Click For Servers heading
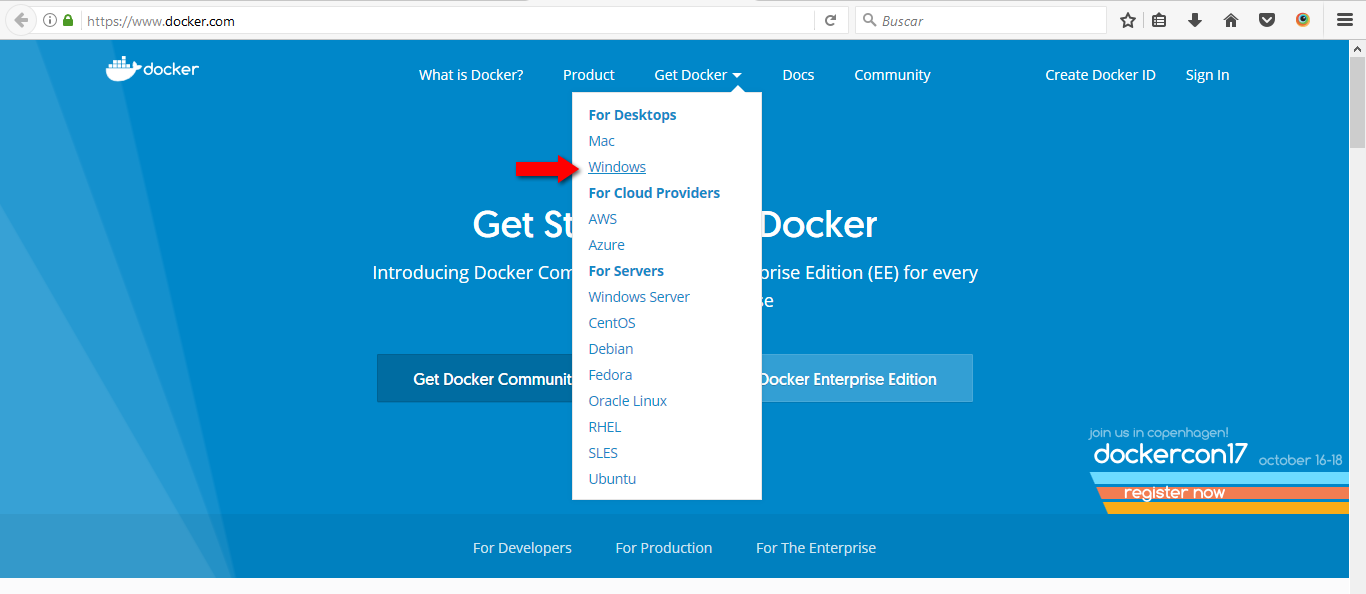The width and height of the screenshot is (1366, 594). pos(626,271)
